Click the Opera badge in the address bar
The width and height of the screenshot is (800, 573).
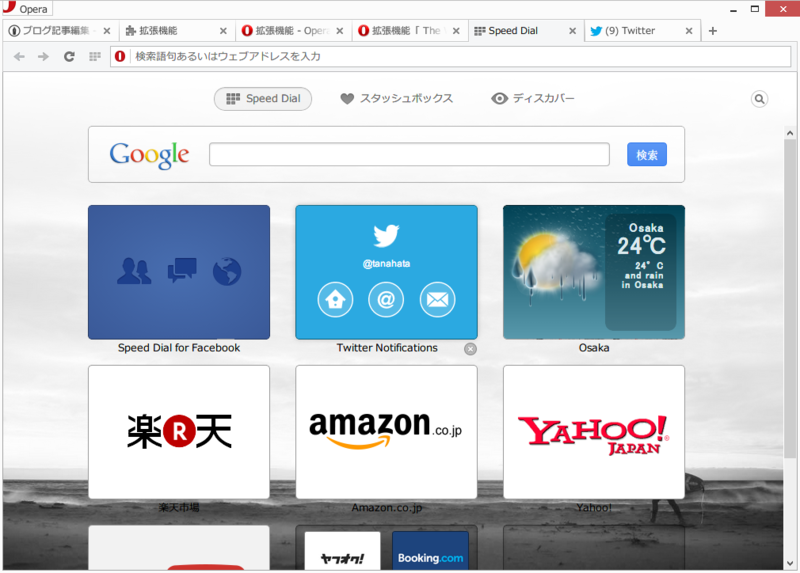coord(120,56)
